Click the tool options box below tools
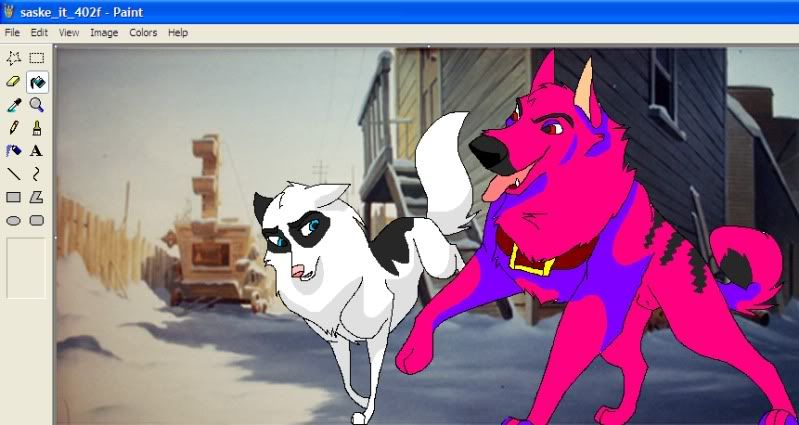The height and width of the screenshot is (425, 799). click(x=26, y=268)
